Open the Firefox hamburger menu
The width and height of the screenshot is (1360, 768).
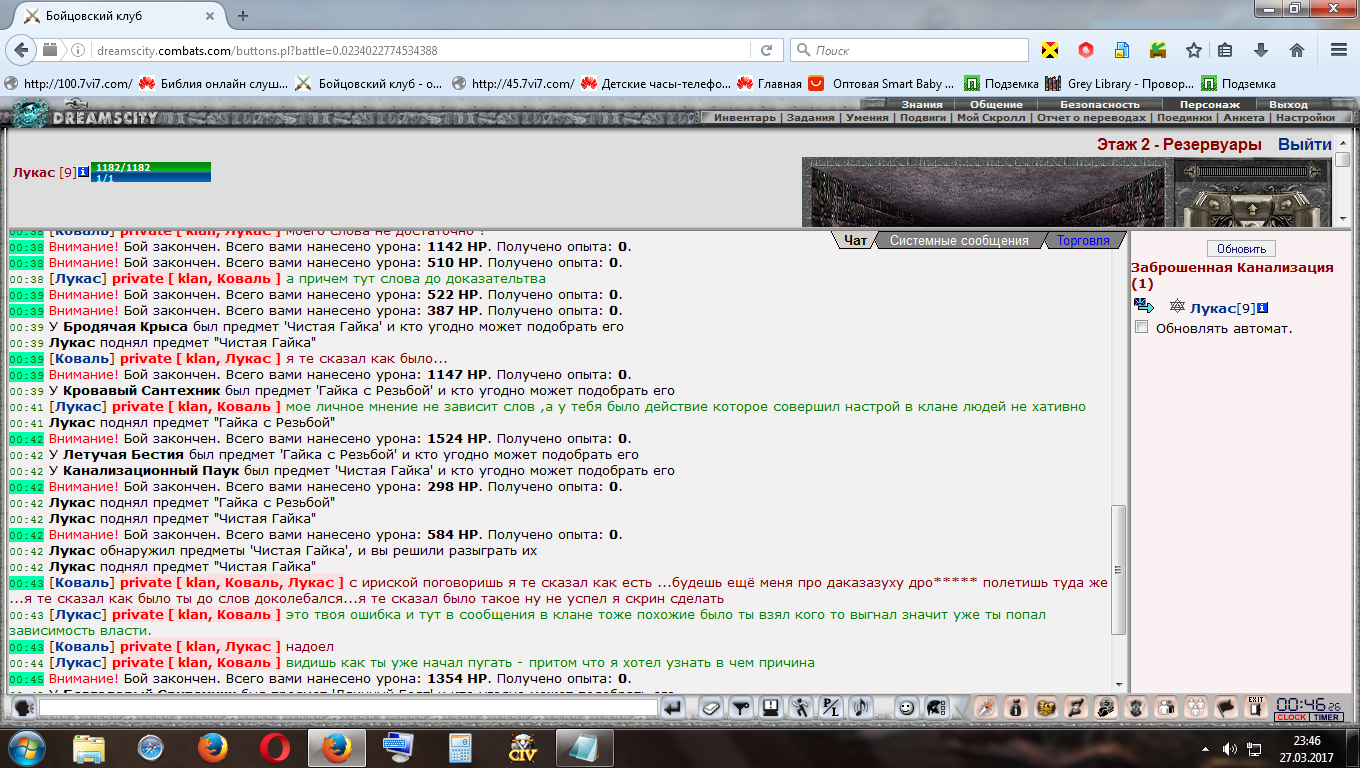pyautogui.click(x=1338, y=50)
